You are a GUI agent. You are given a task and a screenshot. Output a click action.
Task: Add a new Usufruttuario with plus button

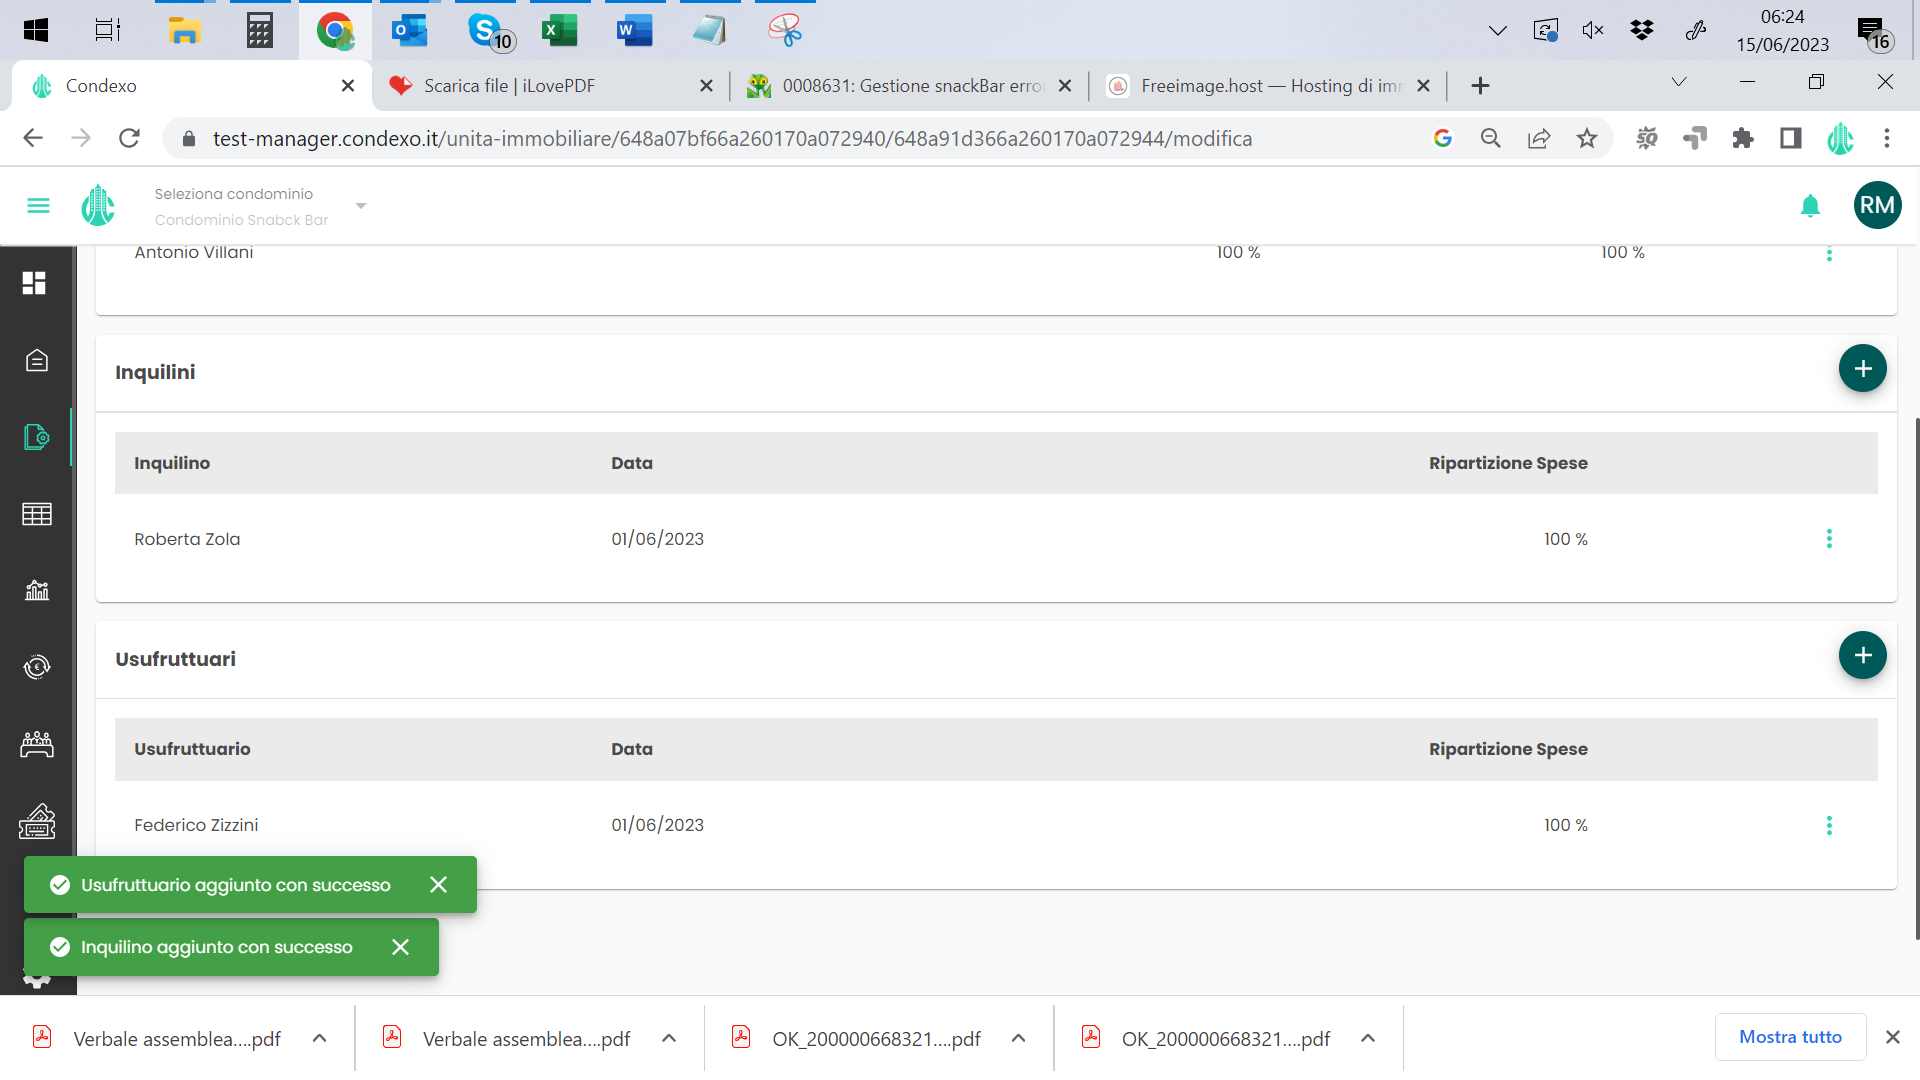click(x=1862, y=655)
